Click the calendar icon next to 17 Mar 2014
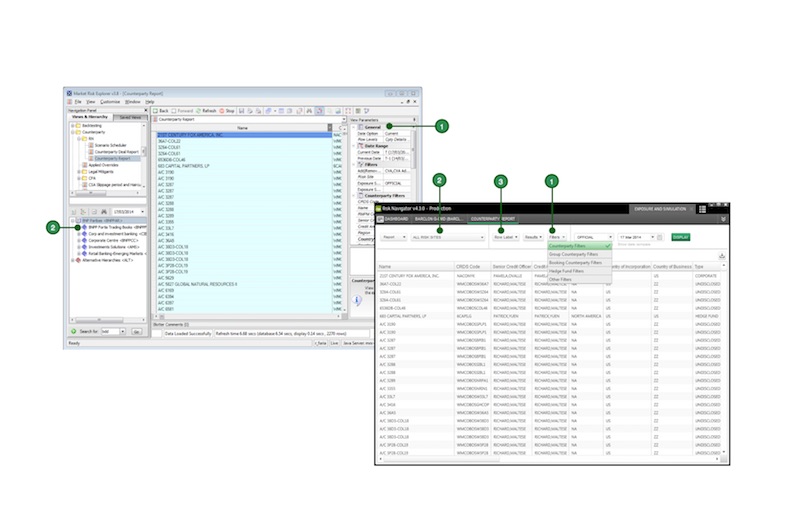 [660, 237]
